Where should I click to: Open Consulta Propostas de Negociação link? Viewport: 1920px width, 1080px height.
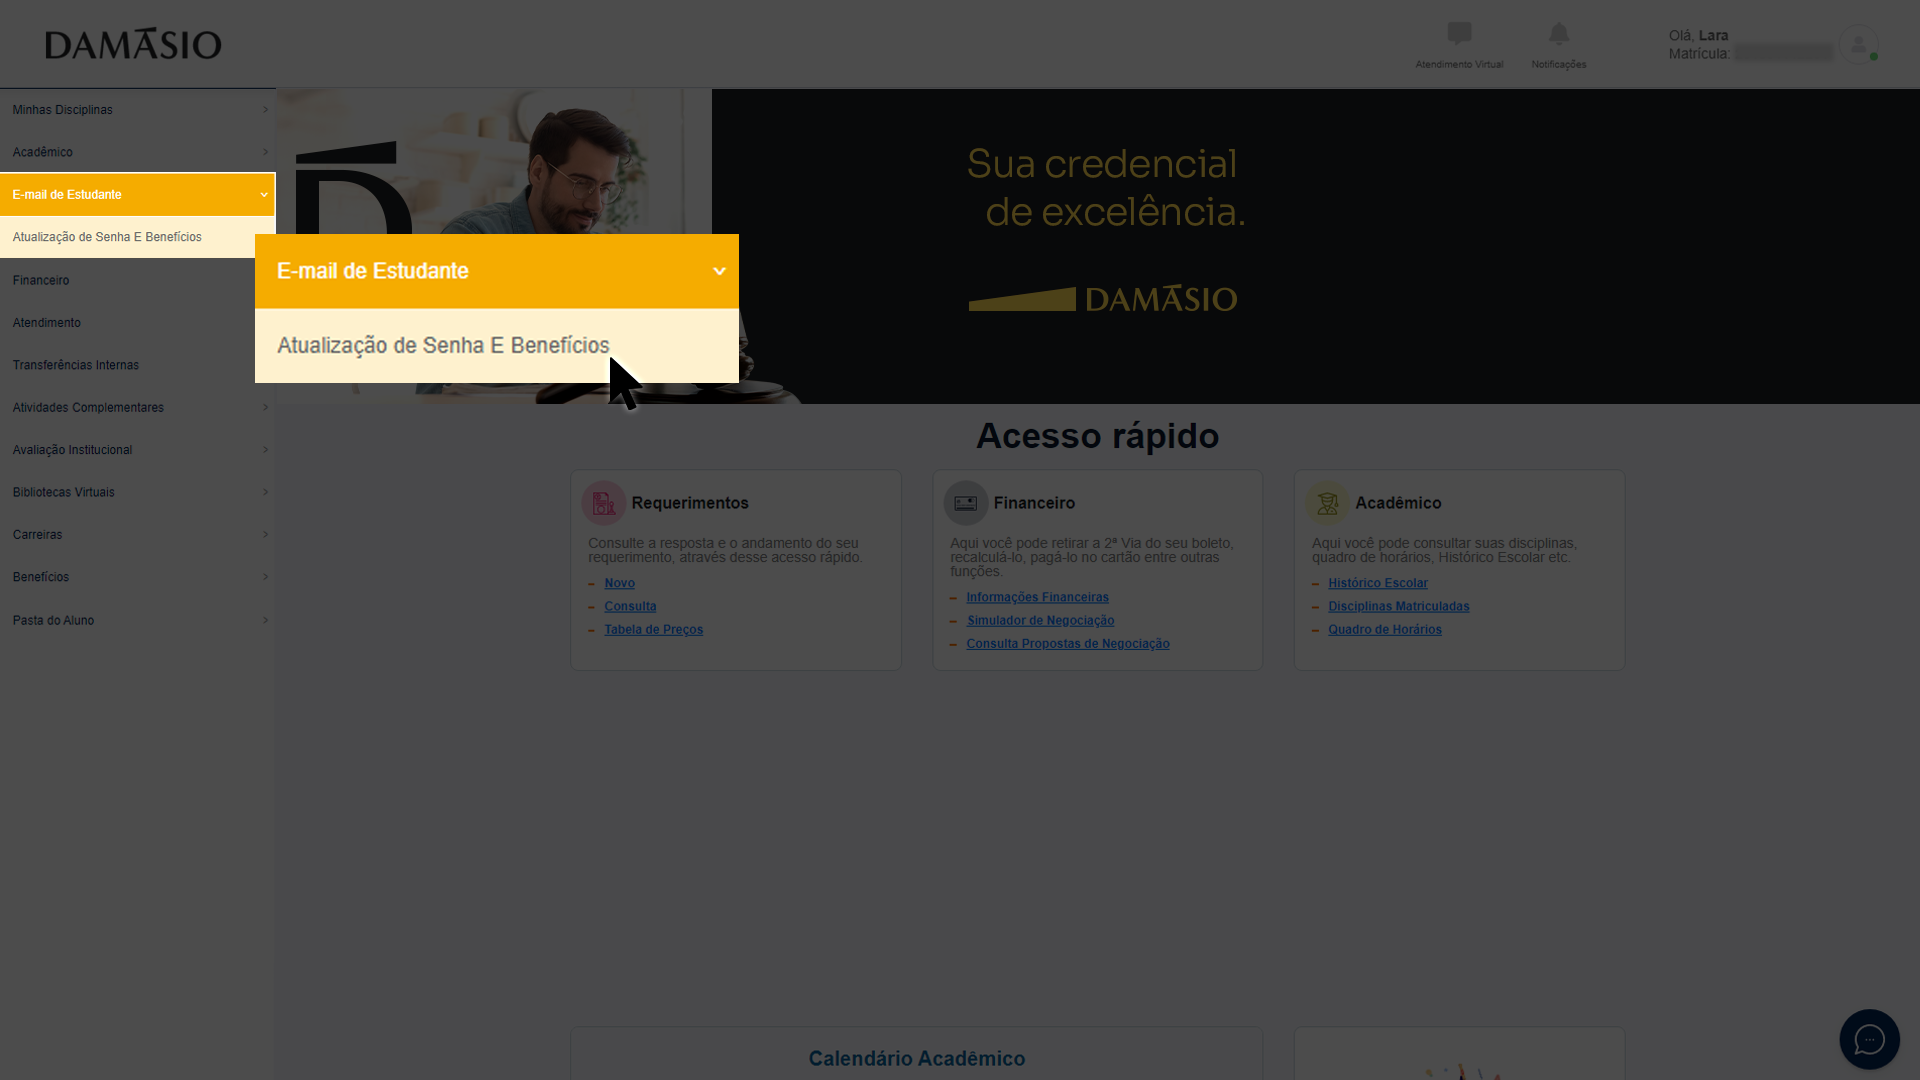point(1067,643)
